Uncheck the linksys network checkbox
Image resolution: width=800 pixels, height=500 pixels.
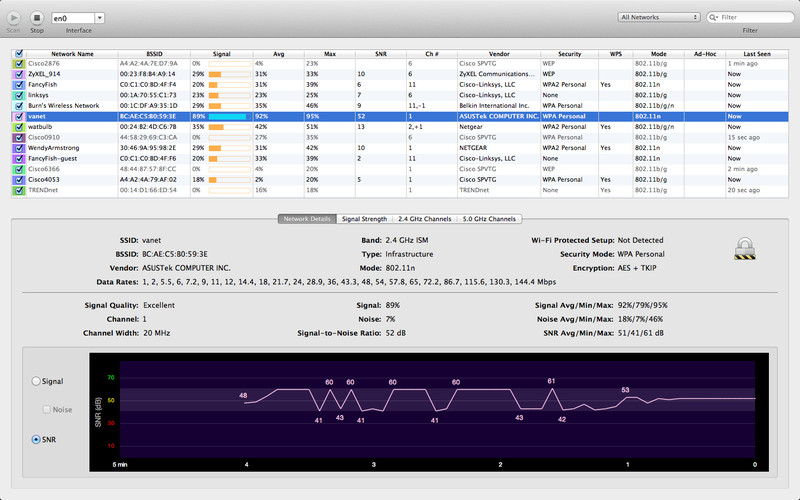(19, 95)
